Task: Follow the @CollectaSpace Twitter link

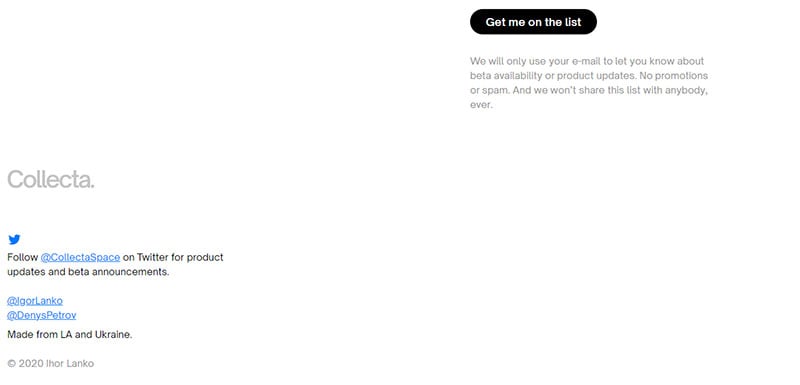Action: [x=80, y=257]
